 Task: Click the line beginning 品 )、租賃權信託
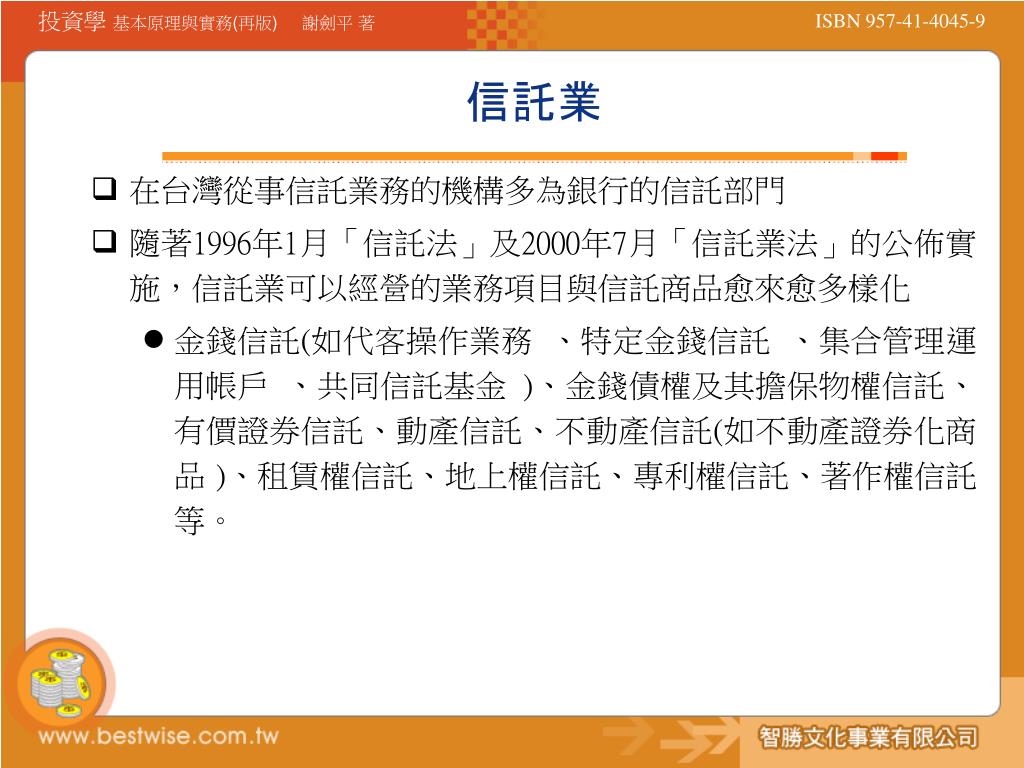tap(575, 476)
